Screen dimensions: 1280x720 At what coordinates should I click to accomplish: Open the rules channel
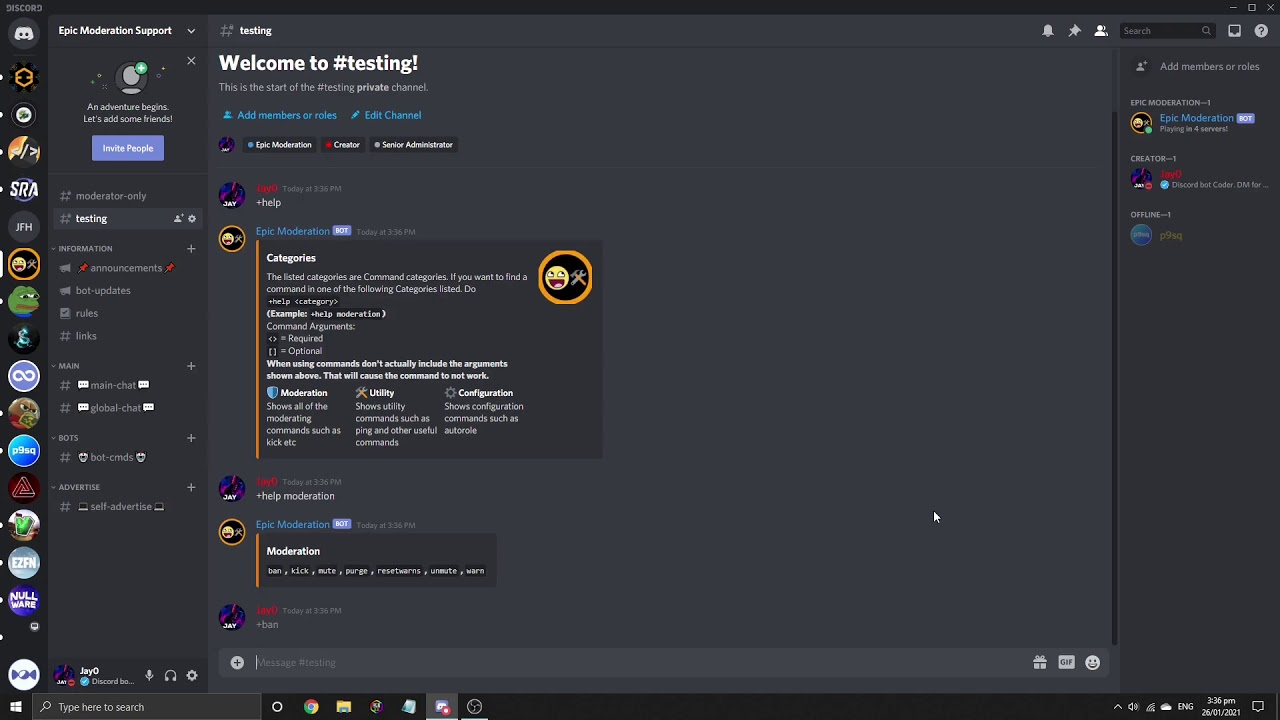pos(128,313)
